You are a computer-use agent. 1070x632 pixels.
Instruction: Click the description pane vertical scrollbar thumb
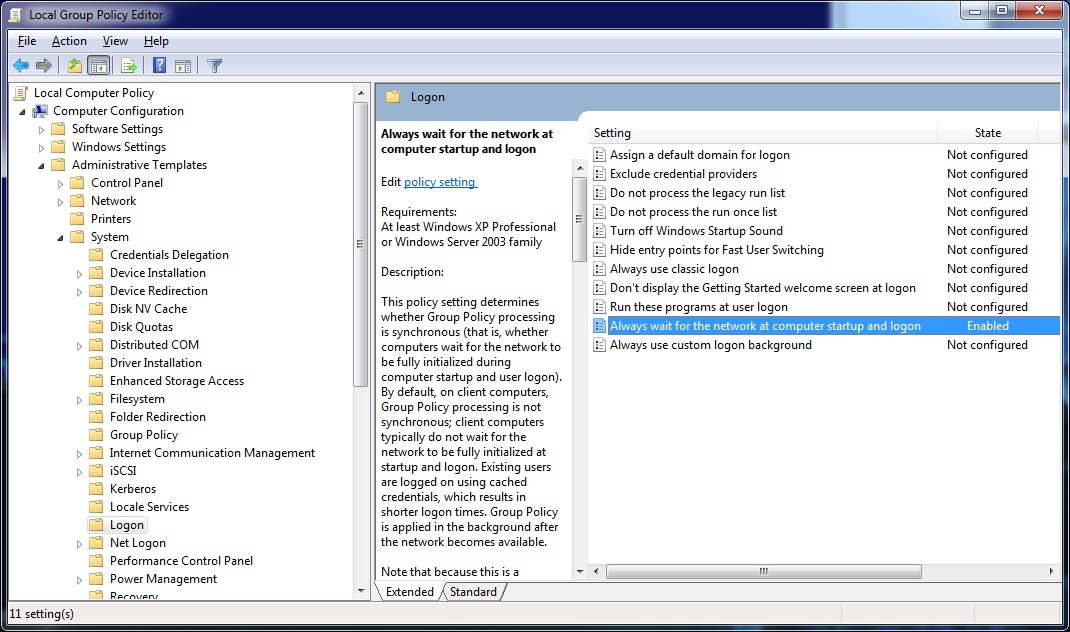point(579,219)
